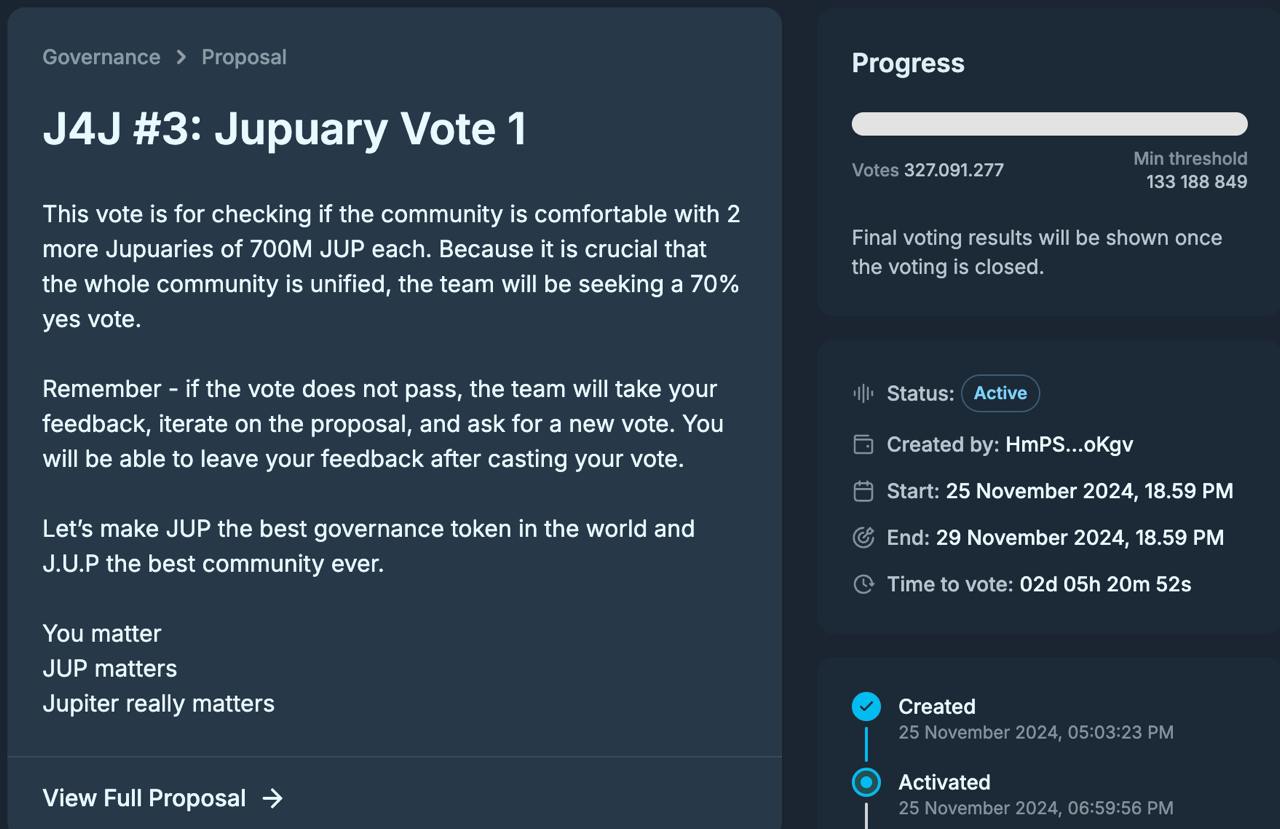
Task: Click the End date target icon
Action: coord(863,537)
